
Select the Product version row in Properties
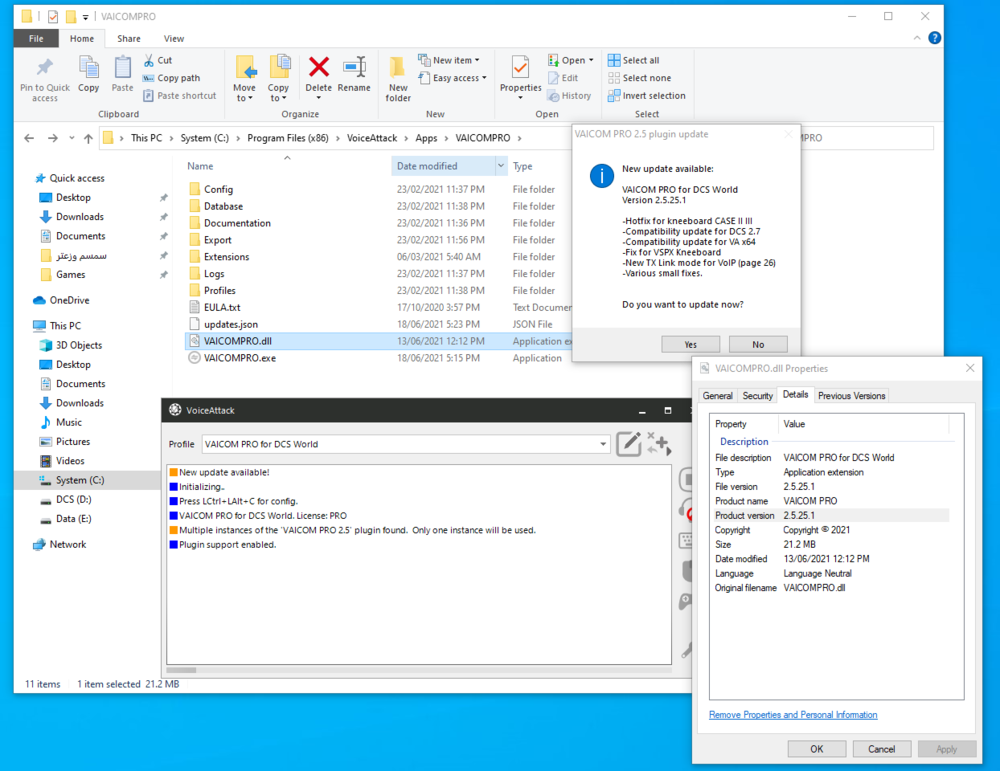click(830, 515)
